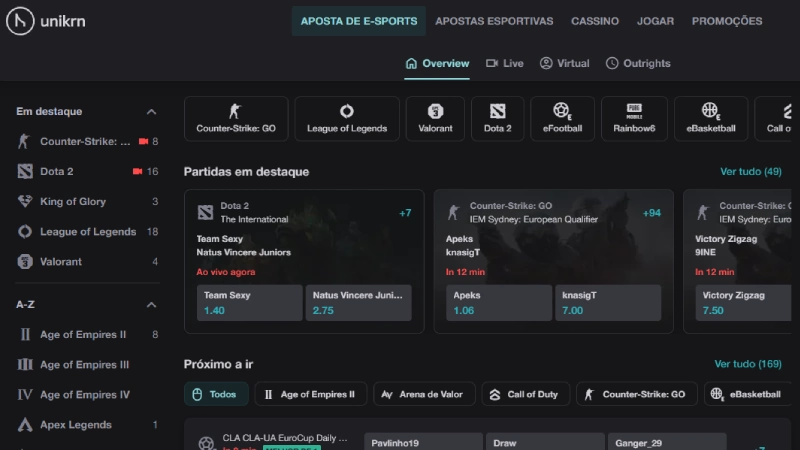Image resolution: width=800 pixels, height=450 pixels.
Task: Open League of Legends in sidebar
Action: click(x=87, y=232)
